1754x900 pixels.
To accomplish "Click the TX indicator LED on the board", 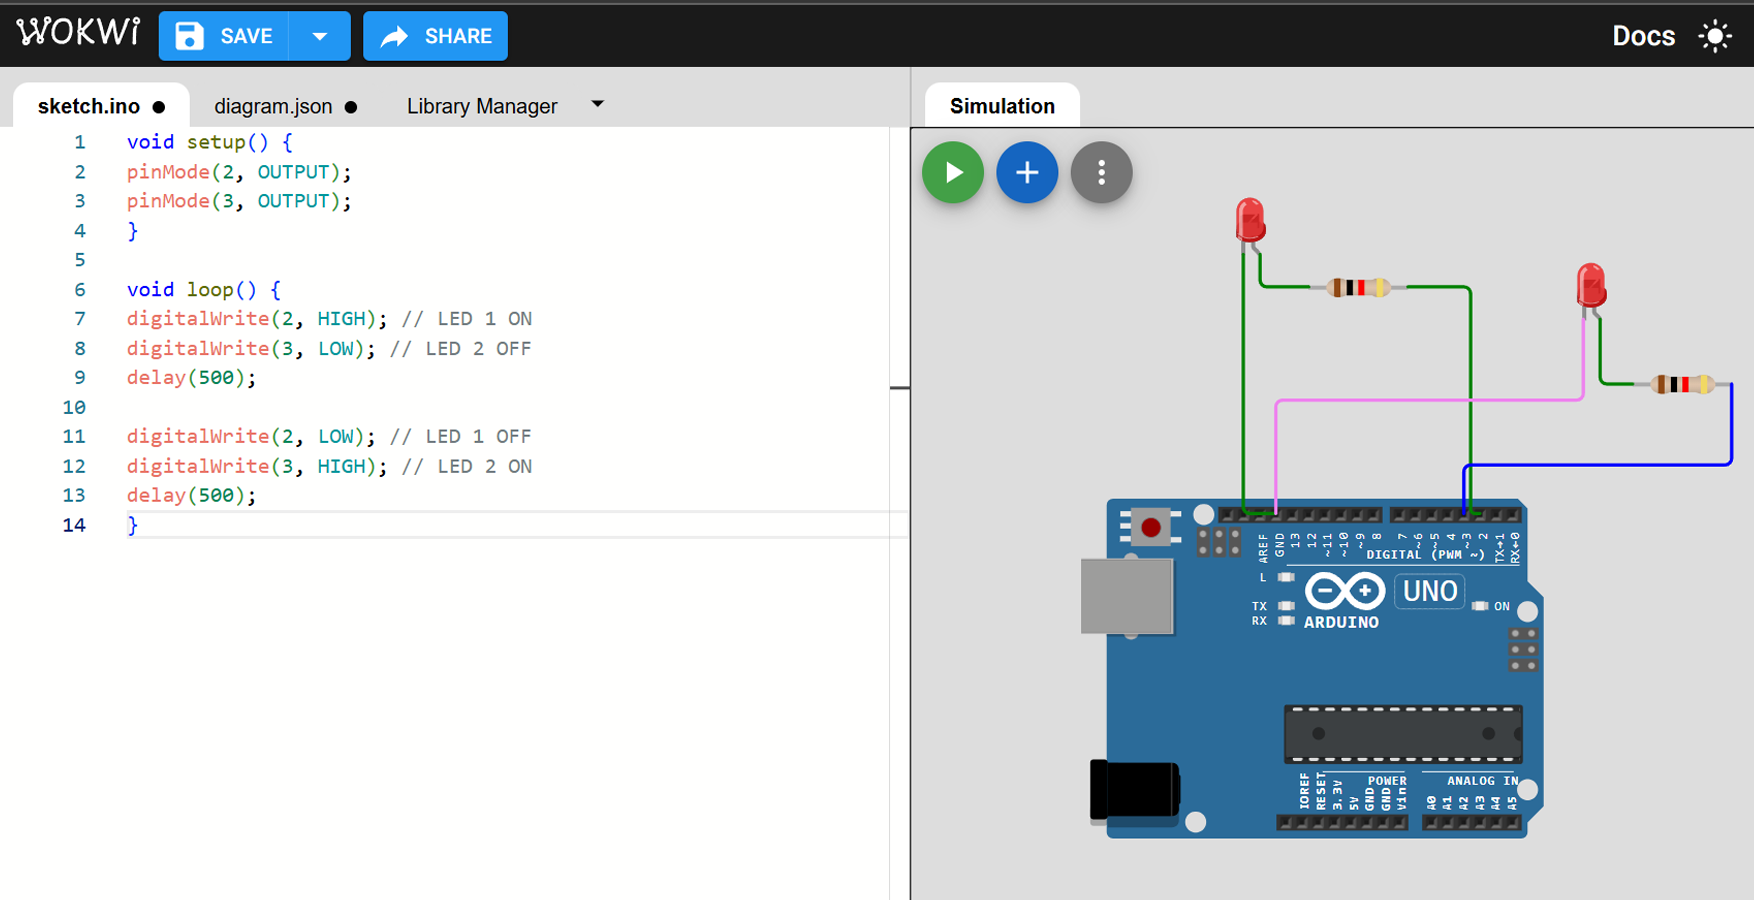I will (x=1287, y=606).
